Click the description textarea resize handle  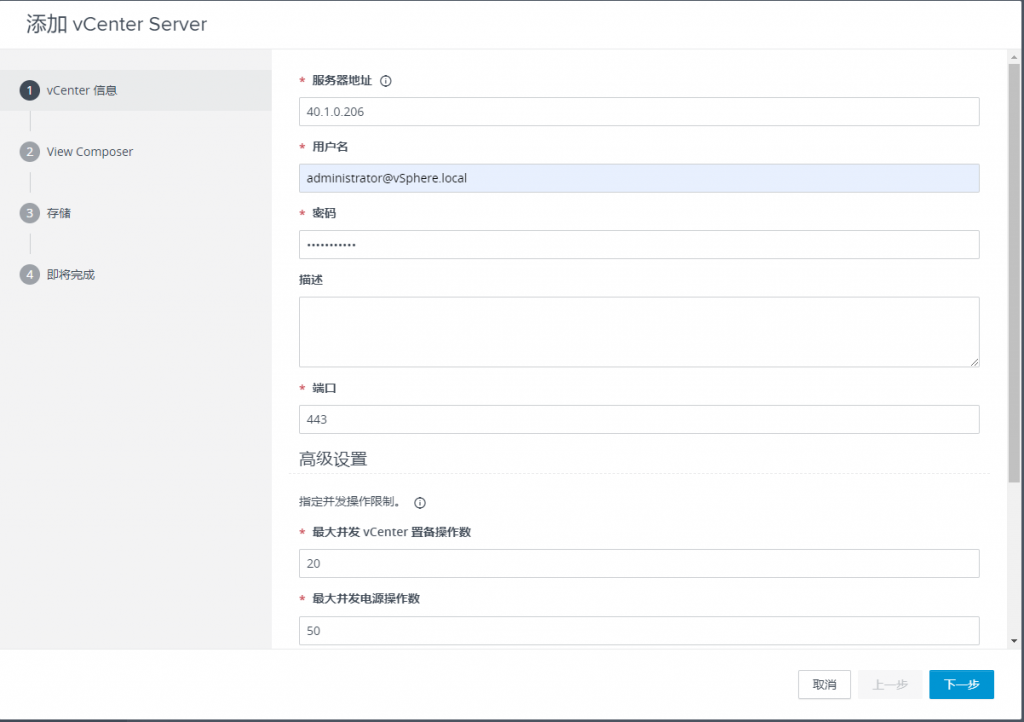click(x=974, y=362)
